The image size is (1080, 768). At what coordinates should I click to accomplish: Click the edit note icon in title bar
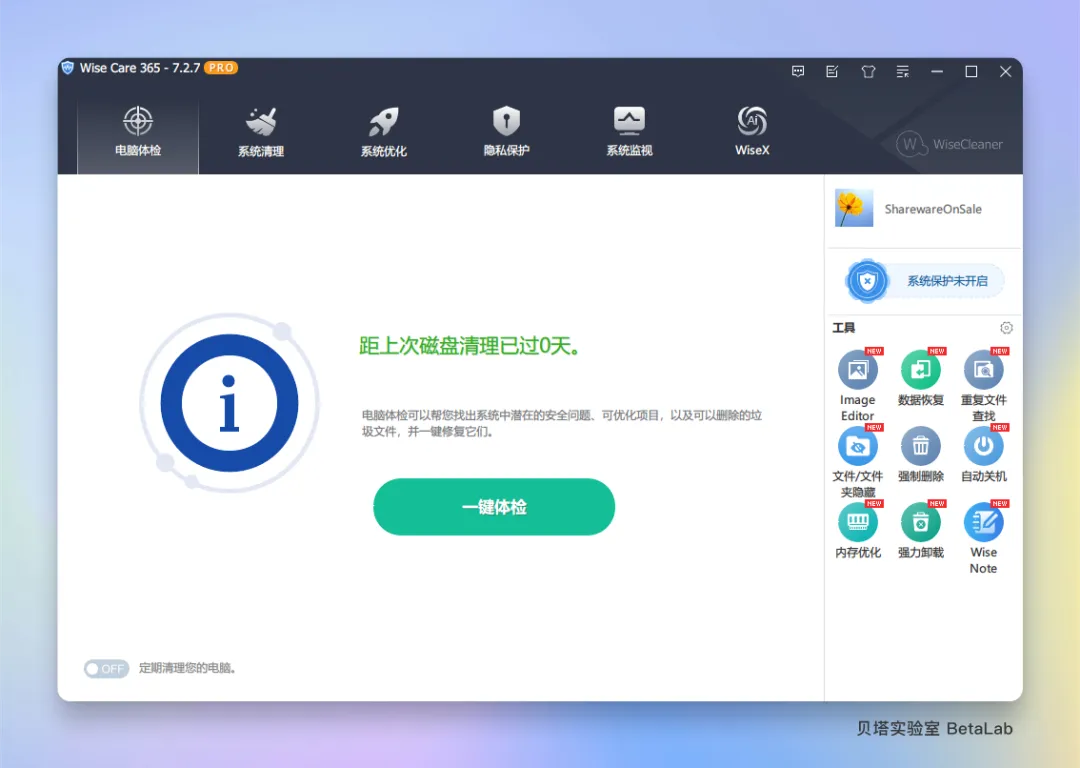coord(832,71)
